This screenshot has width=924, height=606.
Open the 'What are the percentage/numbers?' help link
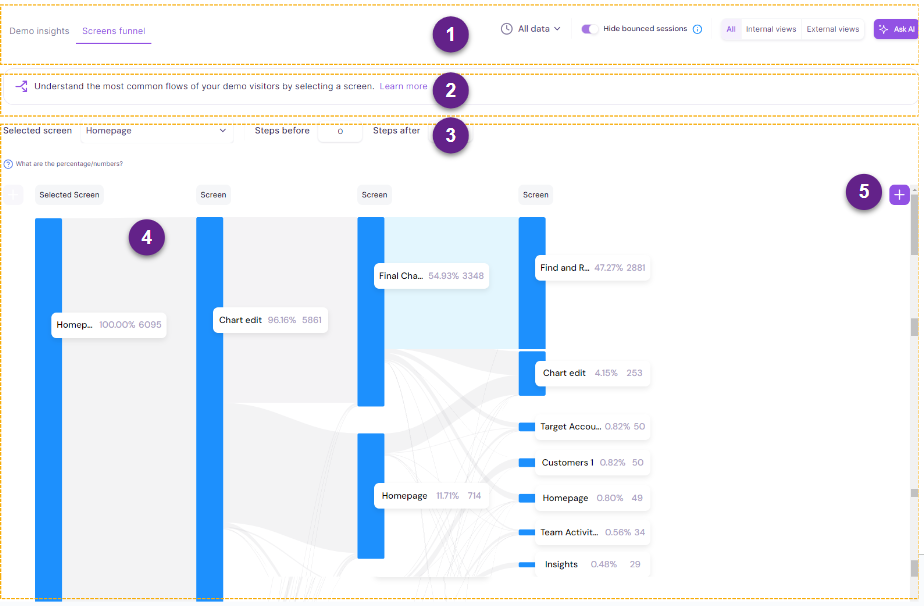(69, 164)
